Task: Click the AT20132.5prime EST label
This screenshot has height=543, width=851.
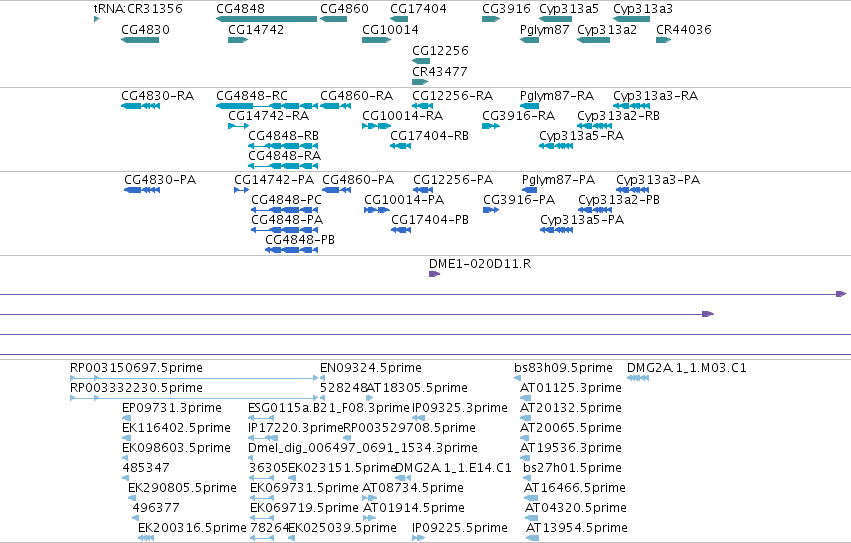Action: click(x=571, y=408)
